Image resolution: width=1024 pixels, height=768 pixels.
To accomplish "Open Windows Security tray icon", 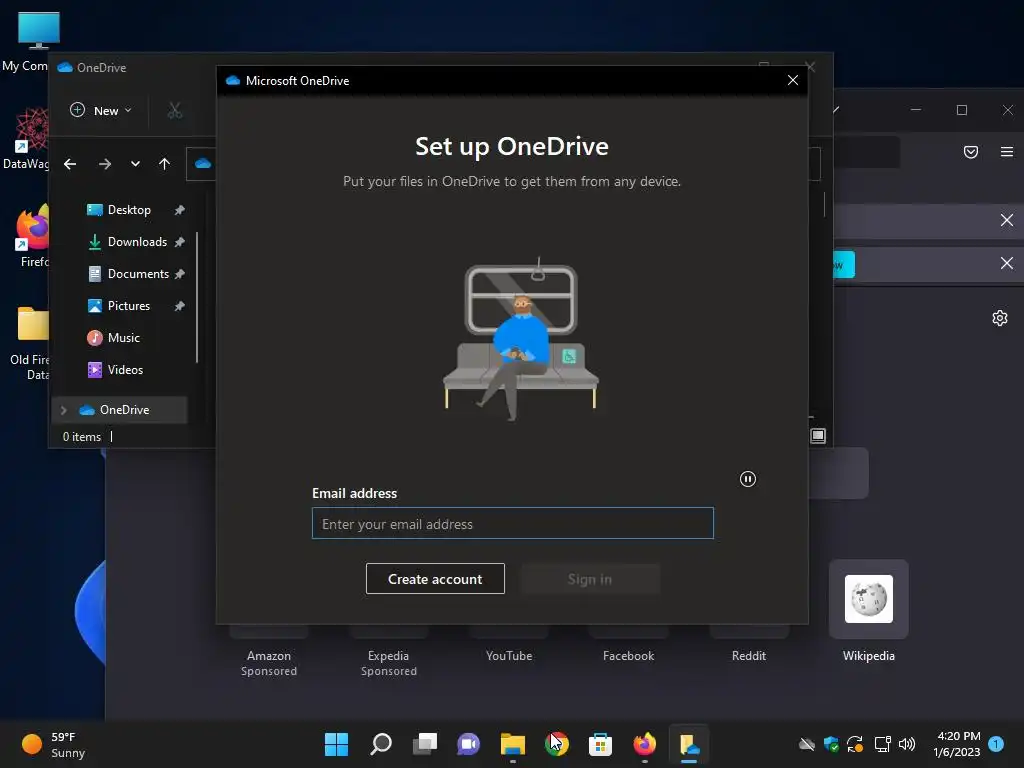I will coord(831,744).
